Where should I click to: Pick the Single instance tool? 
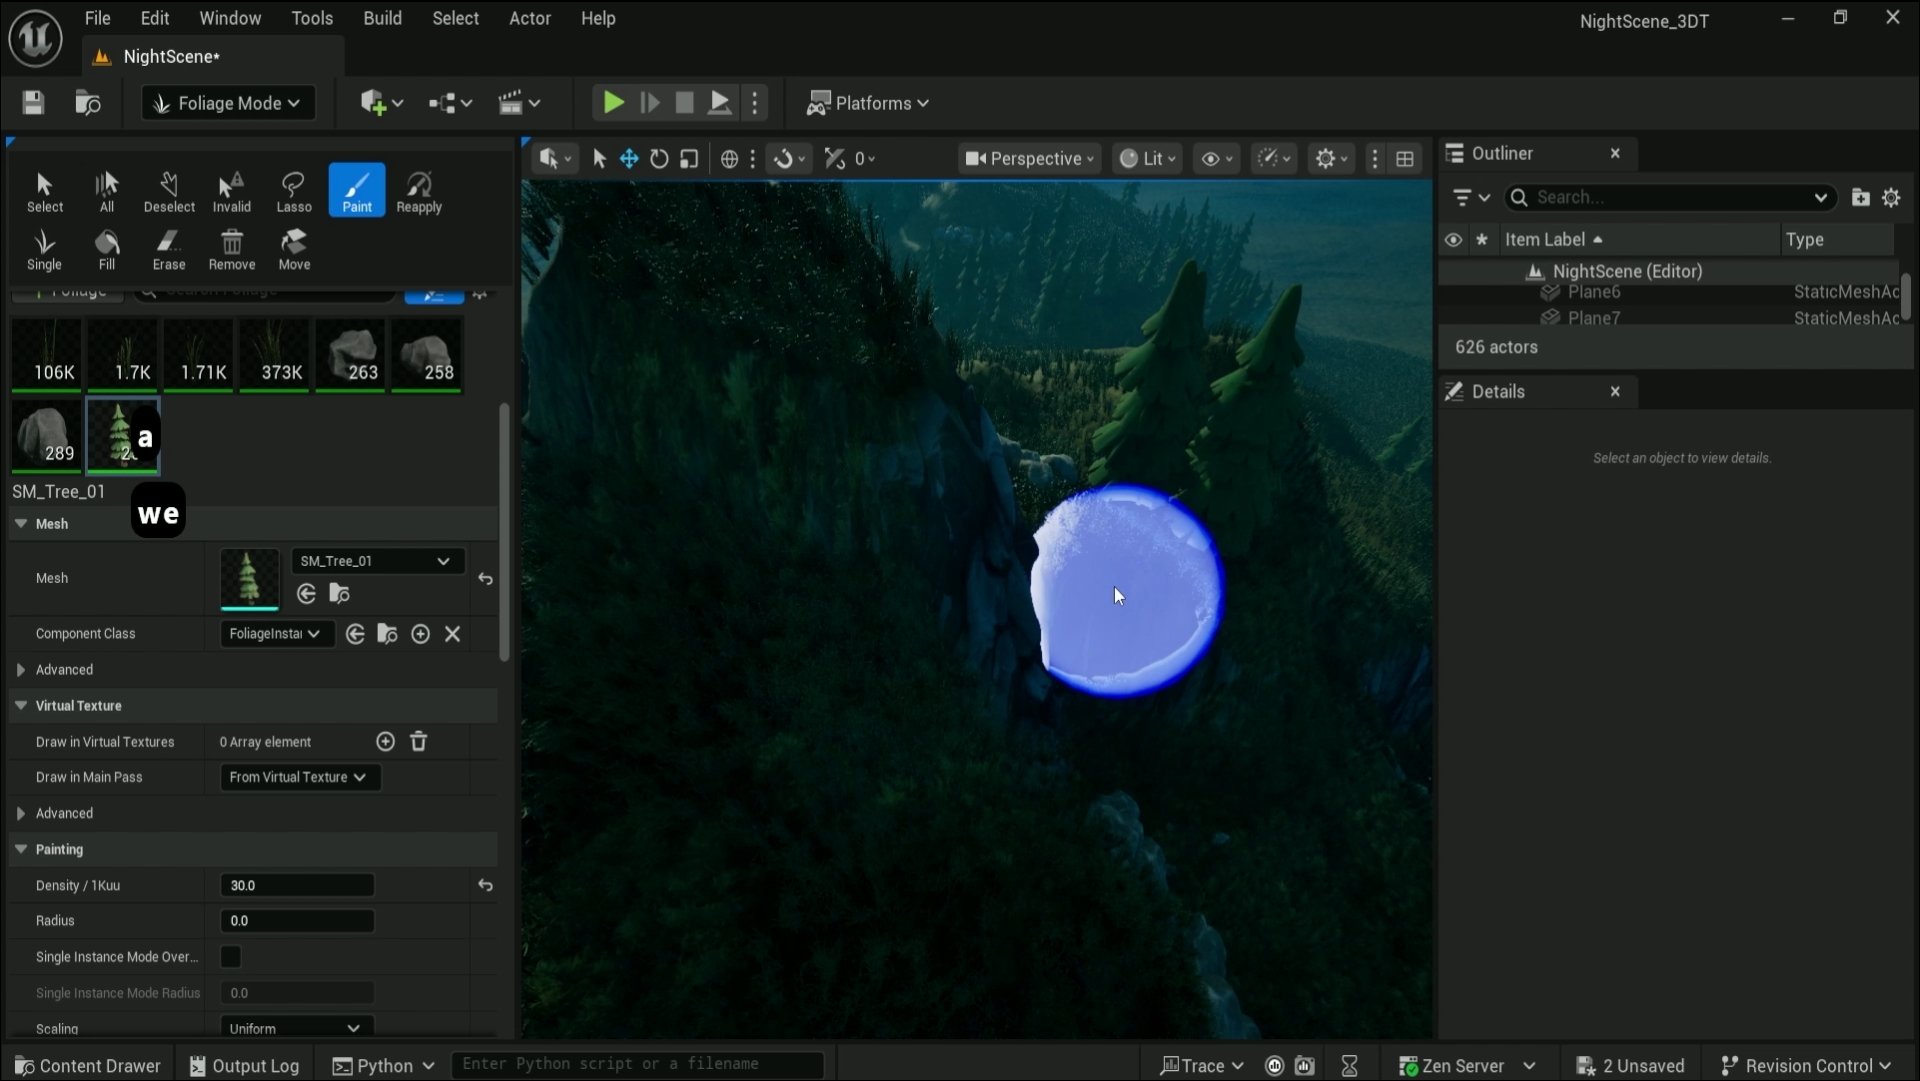(x=44, y=249)
